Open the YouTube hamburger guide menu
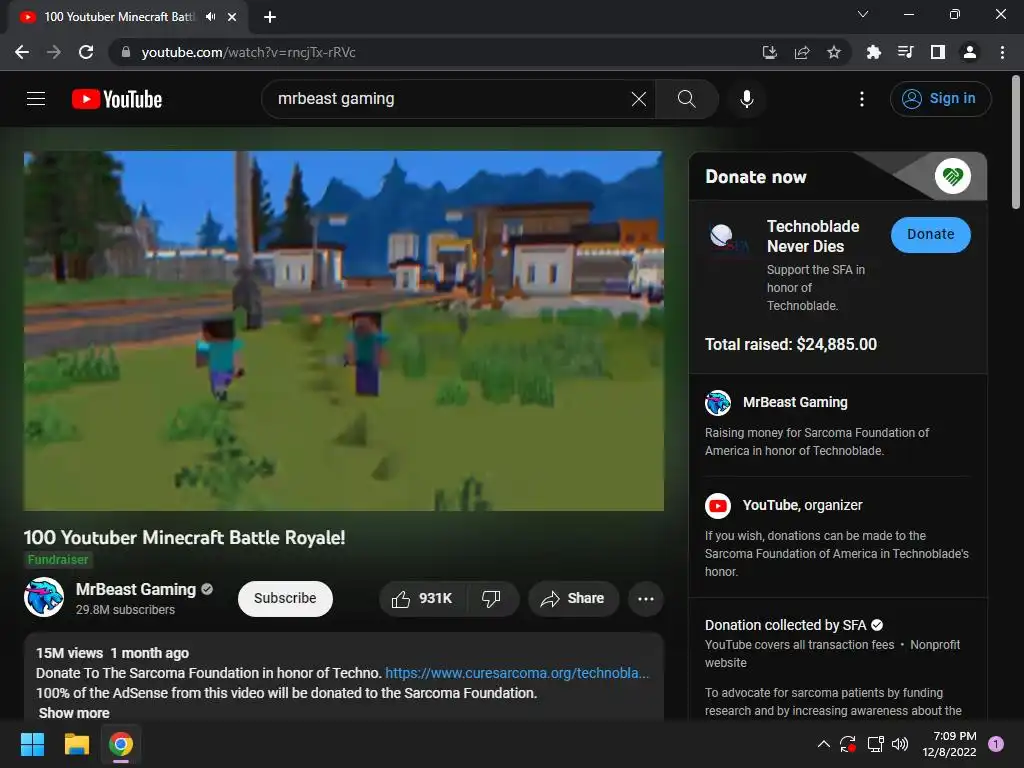Viewport: 1024px width, 768px height. click(36, 99)
